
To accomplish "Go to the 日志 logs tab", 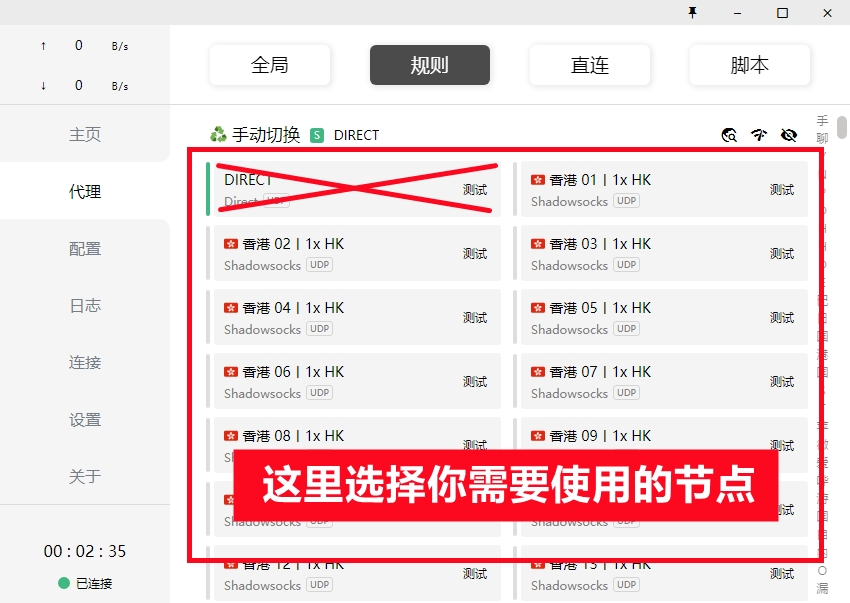I will coord(85,305).
